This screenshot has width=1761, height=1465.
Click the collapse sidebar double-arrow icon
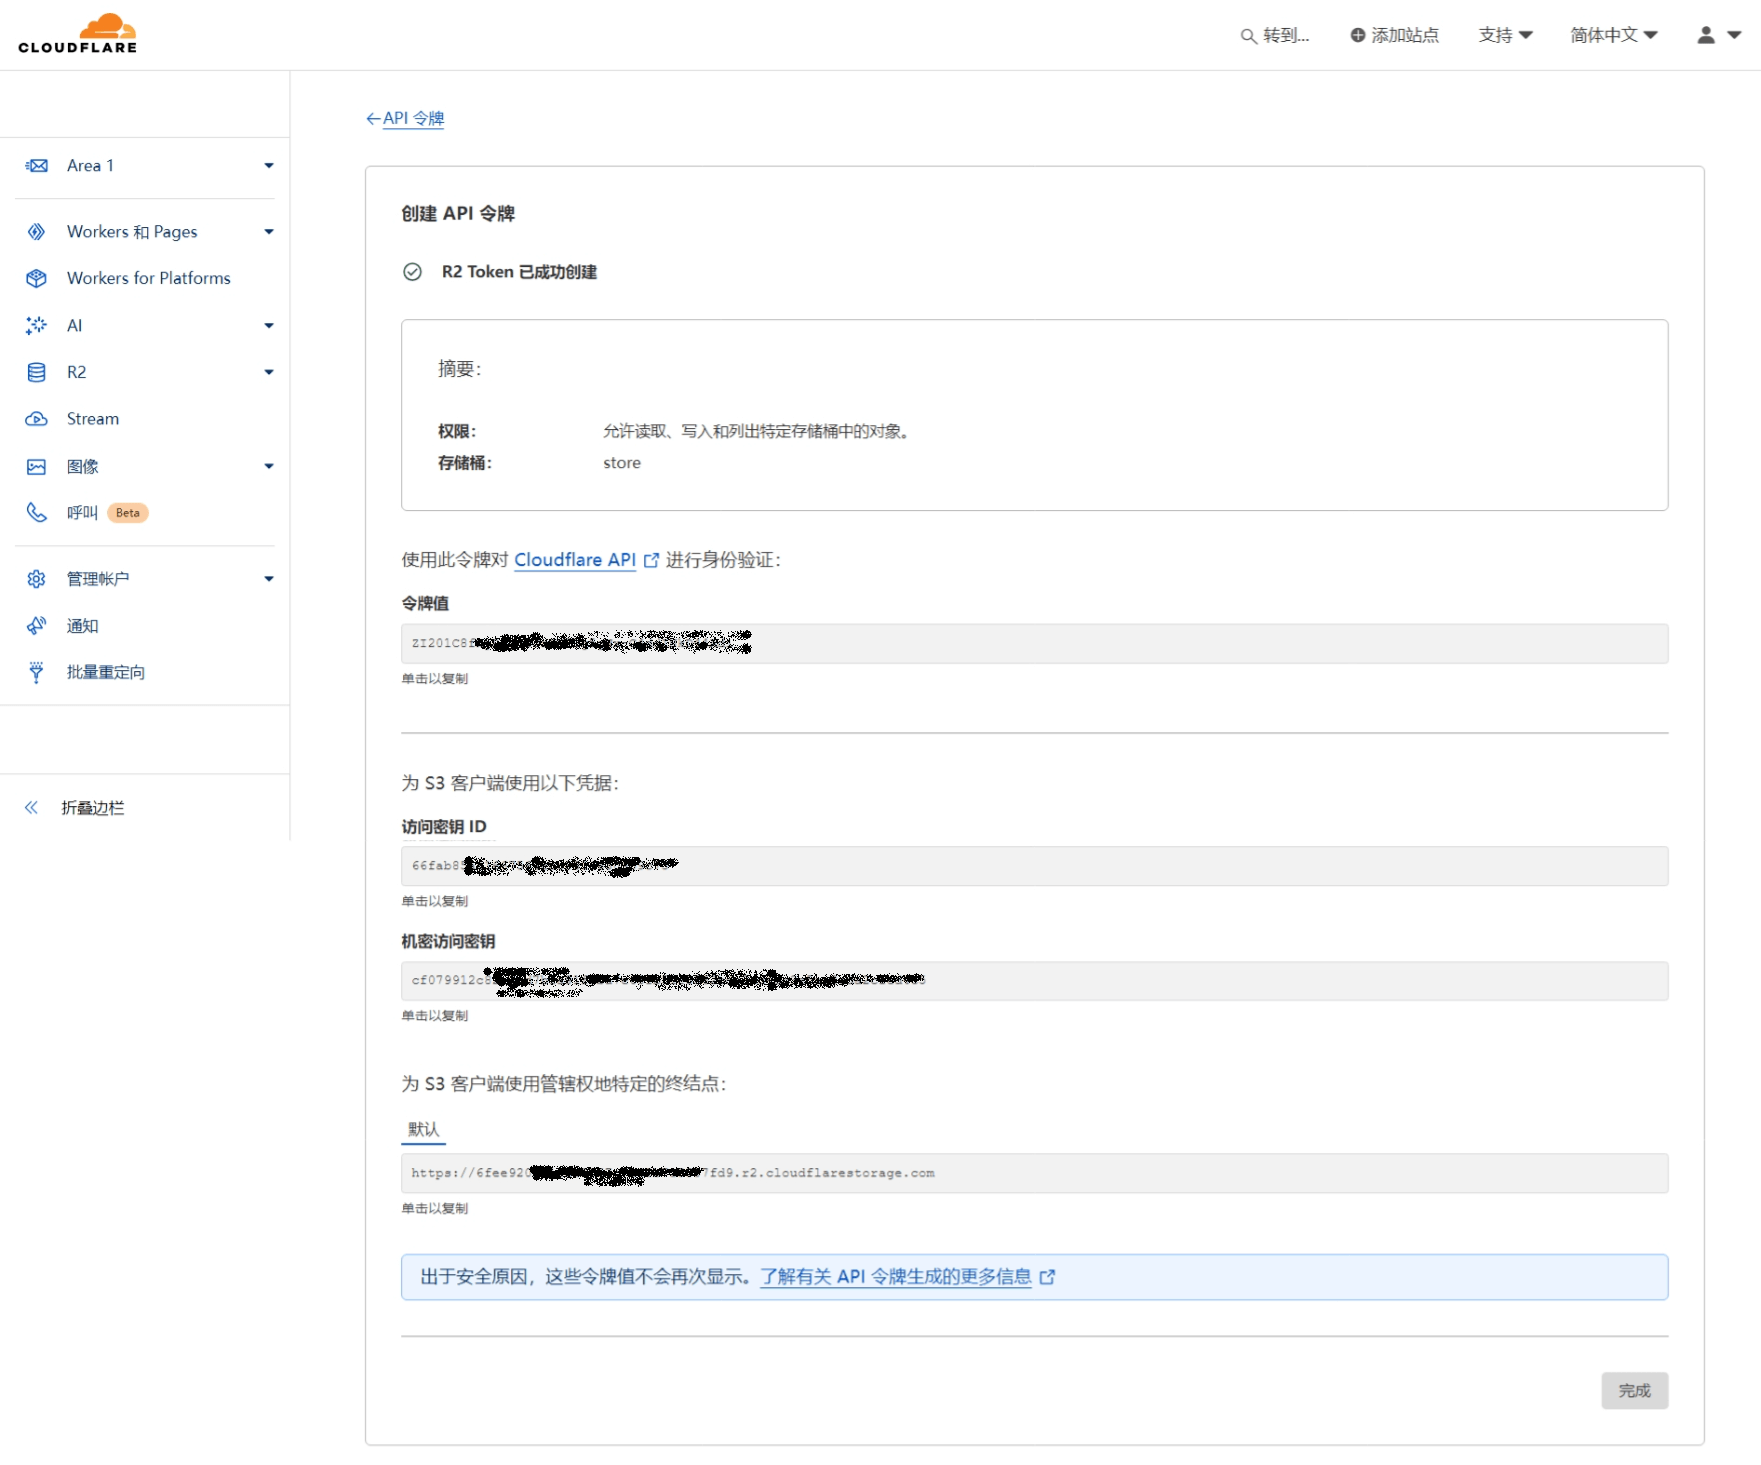(31, 808)
